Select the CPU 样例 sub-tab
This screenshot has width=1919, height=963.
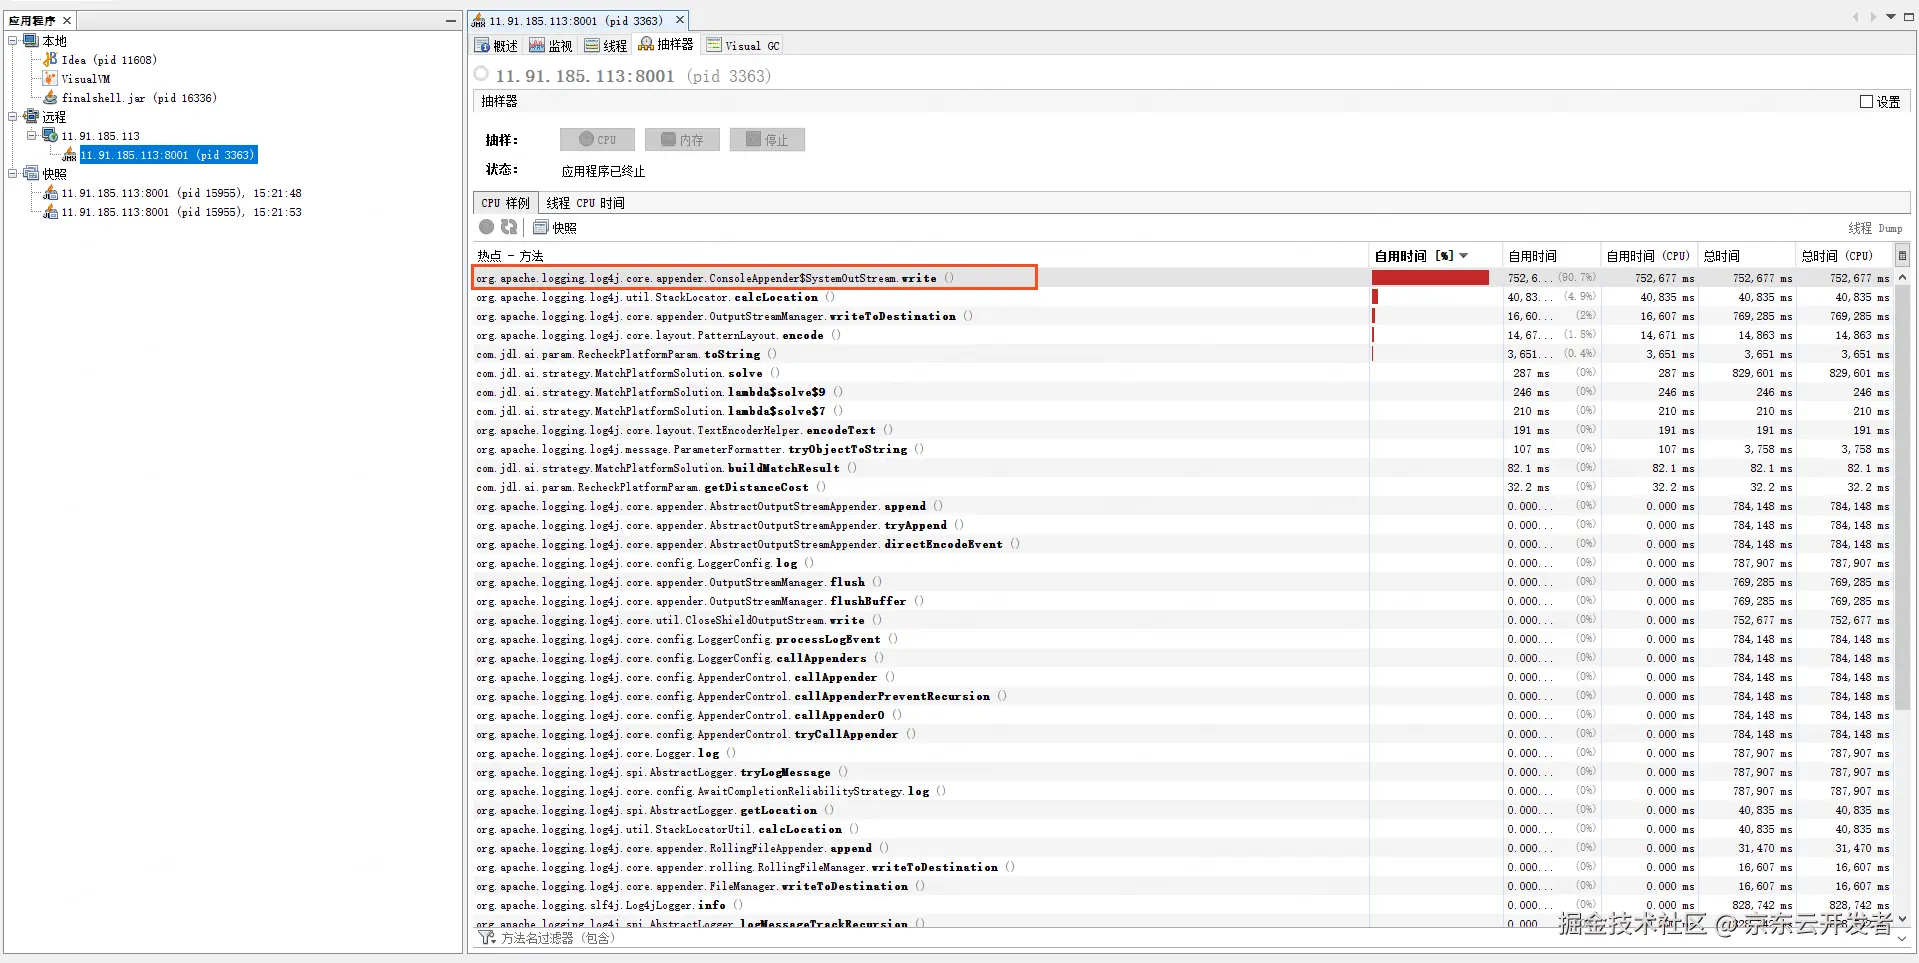pyautogui.click(x=506, y=202)
